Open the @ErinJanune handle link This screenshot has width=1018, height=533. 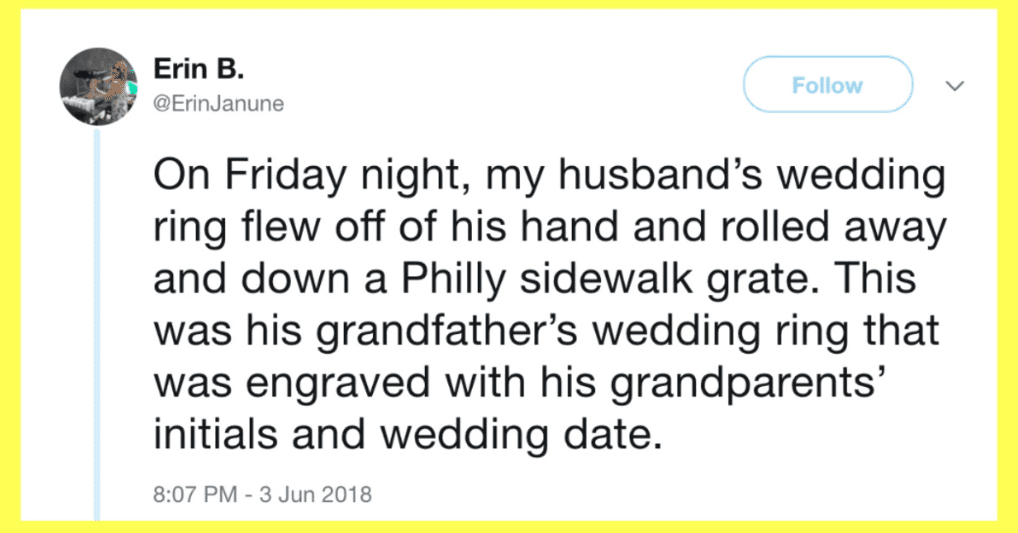pyautogui.click(x=219, y=104)
